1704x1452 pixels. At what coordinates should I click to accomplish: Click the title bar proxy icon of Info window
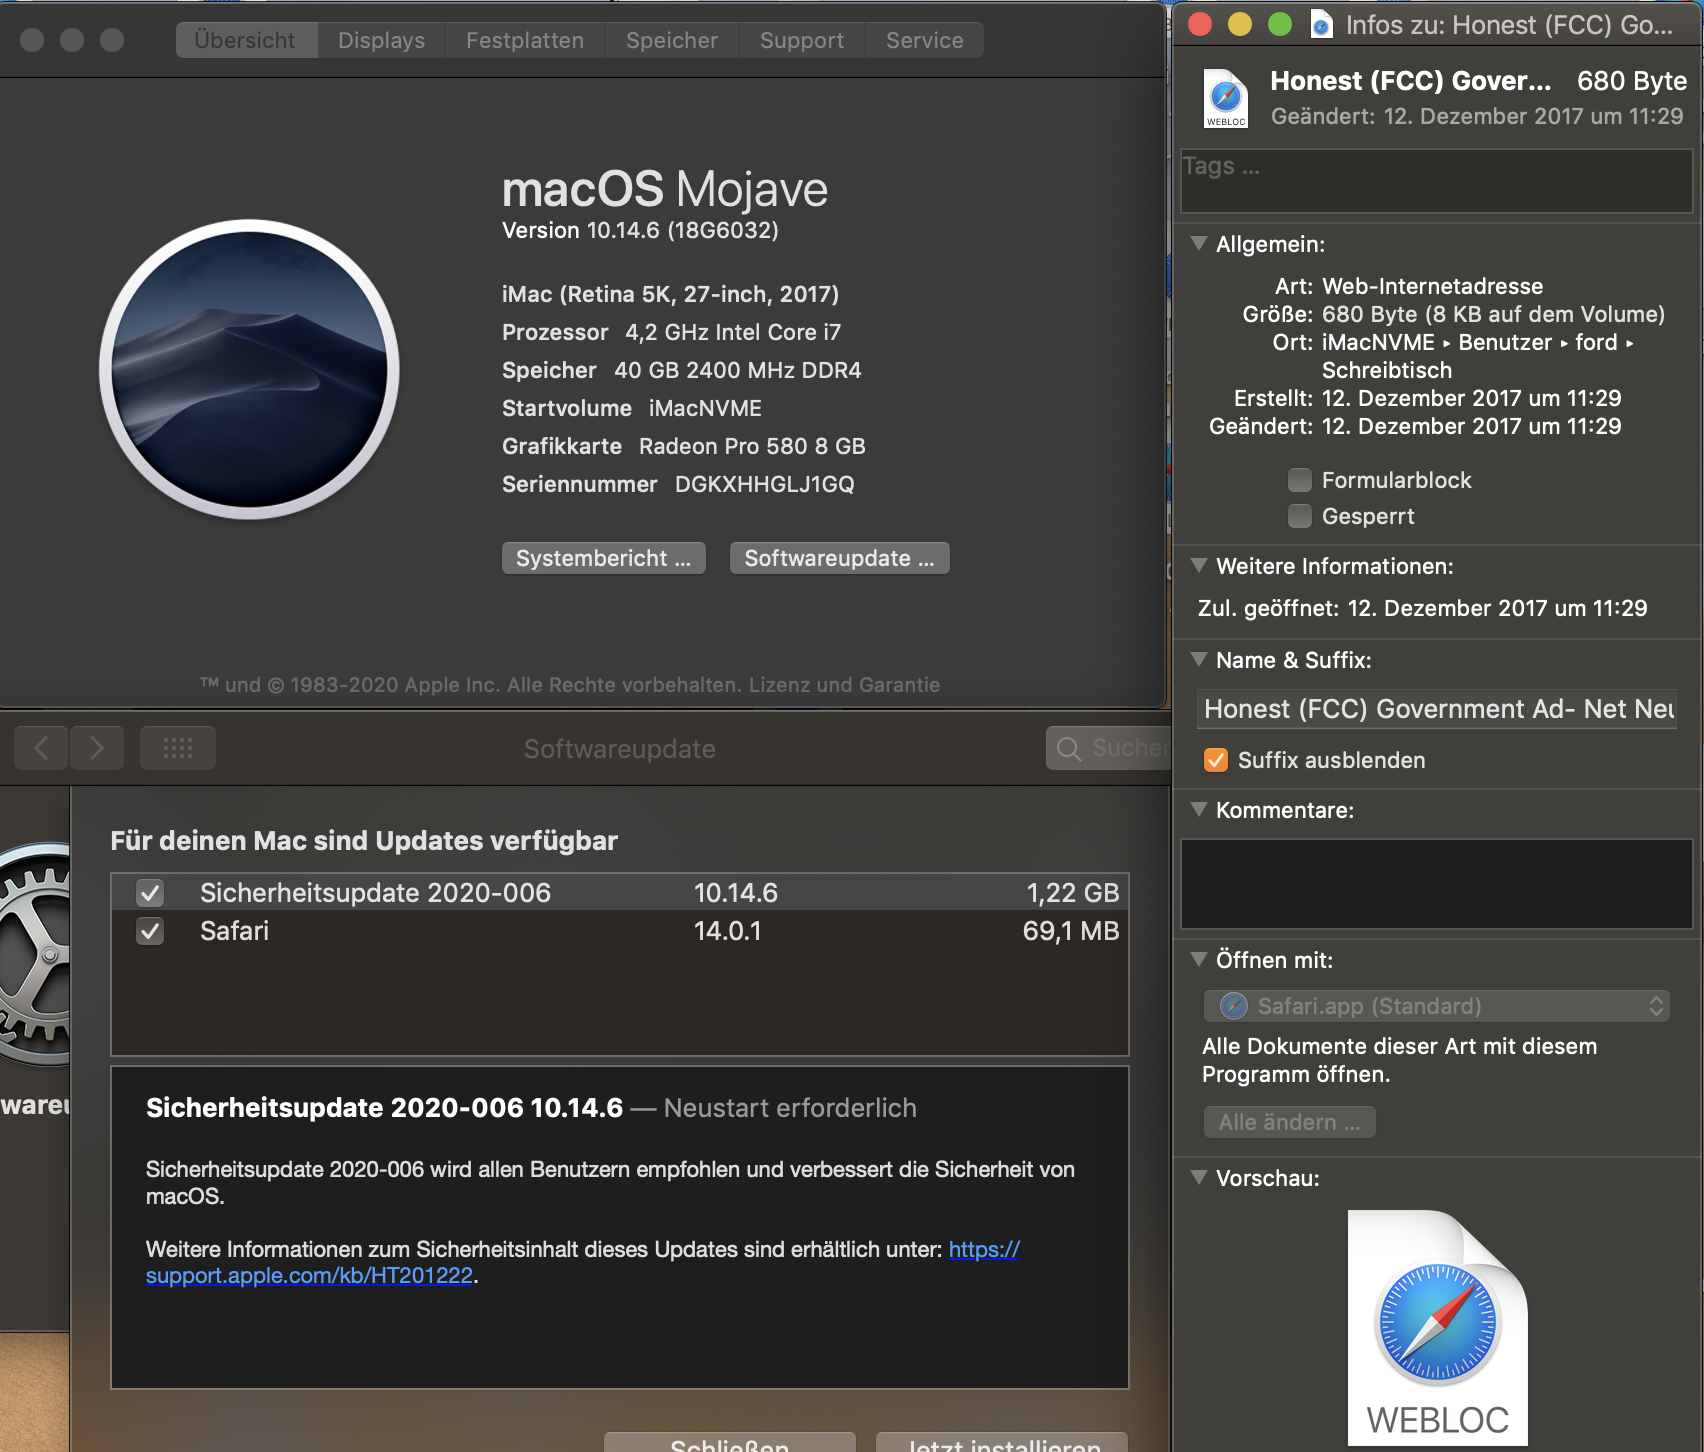(x=1321, y=24)
